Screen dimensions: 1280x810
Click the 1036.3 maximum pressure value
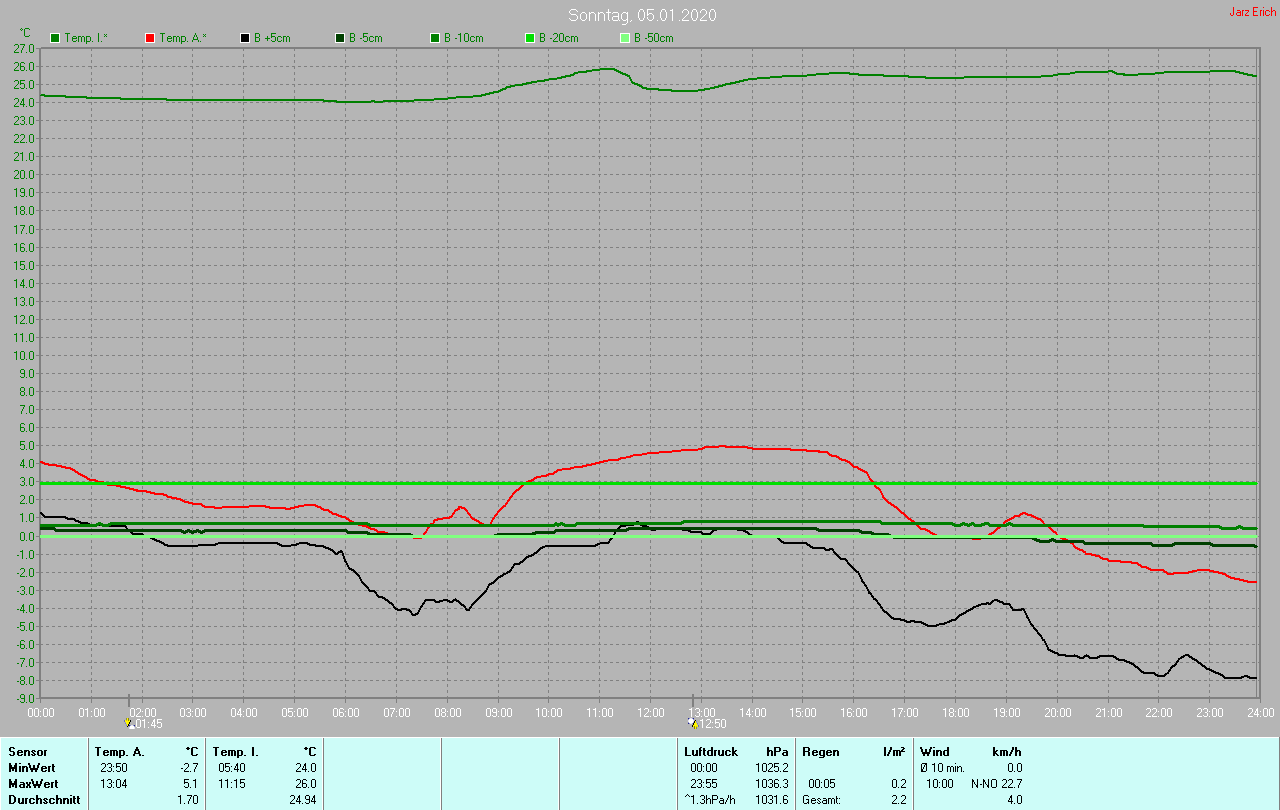771,783
